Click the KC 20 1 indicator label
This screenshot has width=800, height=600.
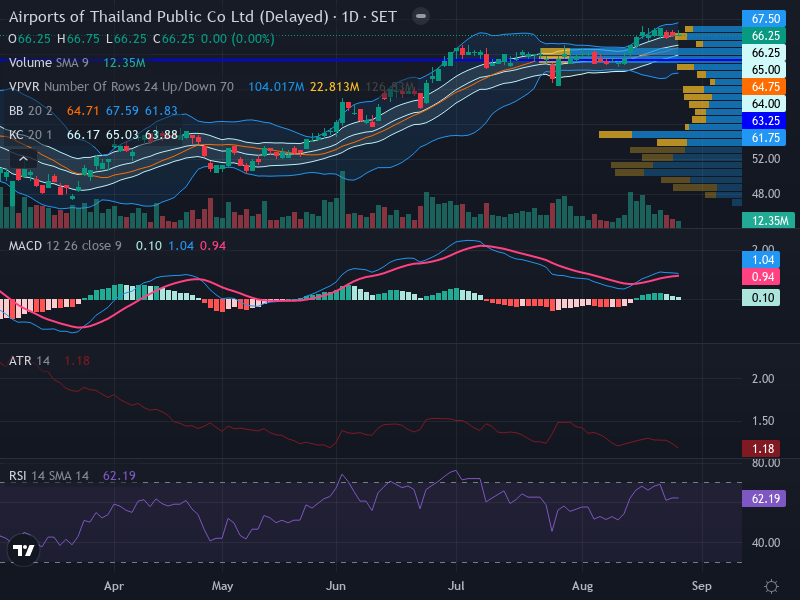tap(30, 135)
